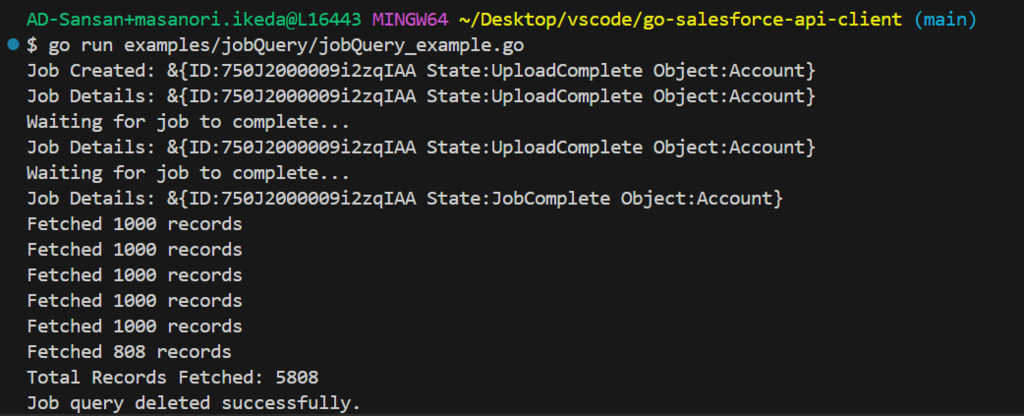Viewport: 1024px width, 416px height.
Task: Click the go run command line
Action: tap(275, 46)
